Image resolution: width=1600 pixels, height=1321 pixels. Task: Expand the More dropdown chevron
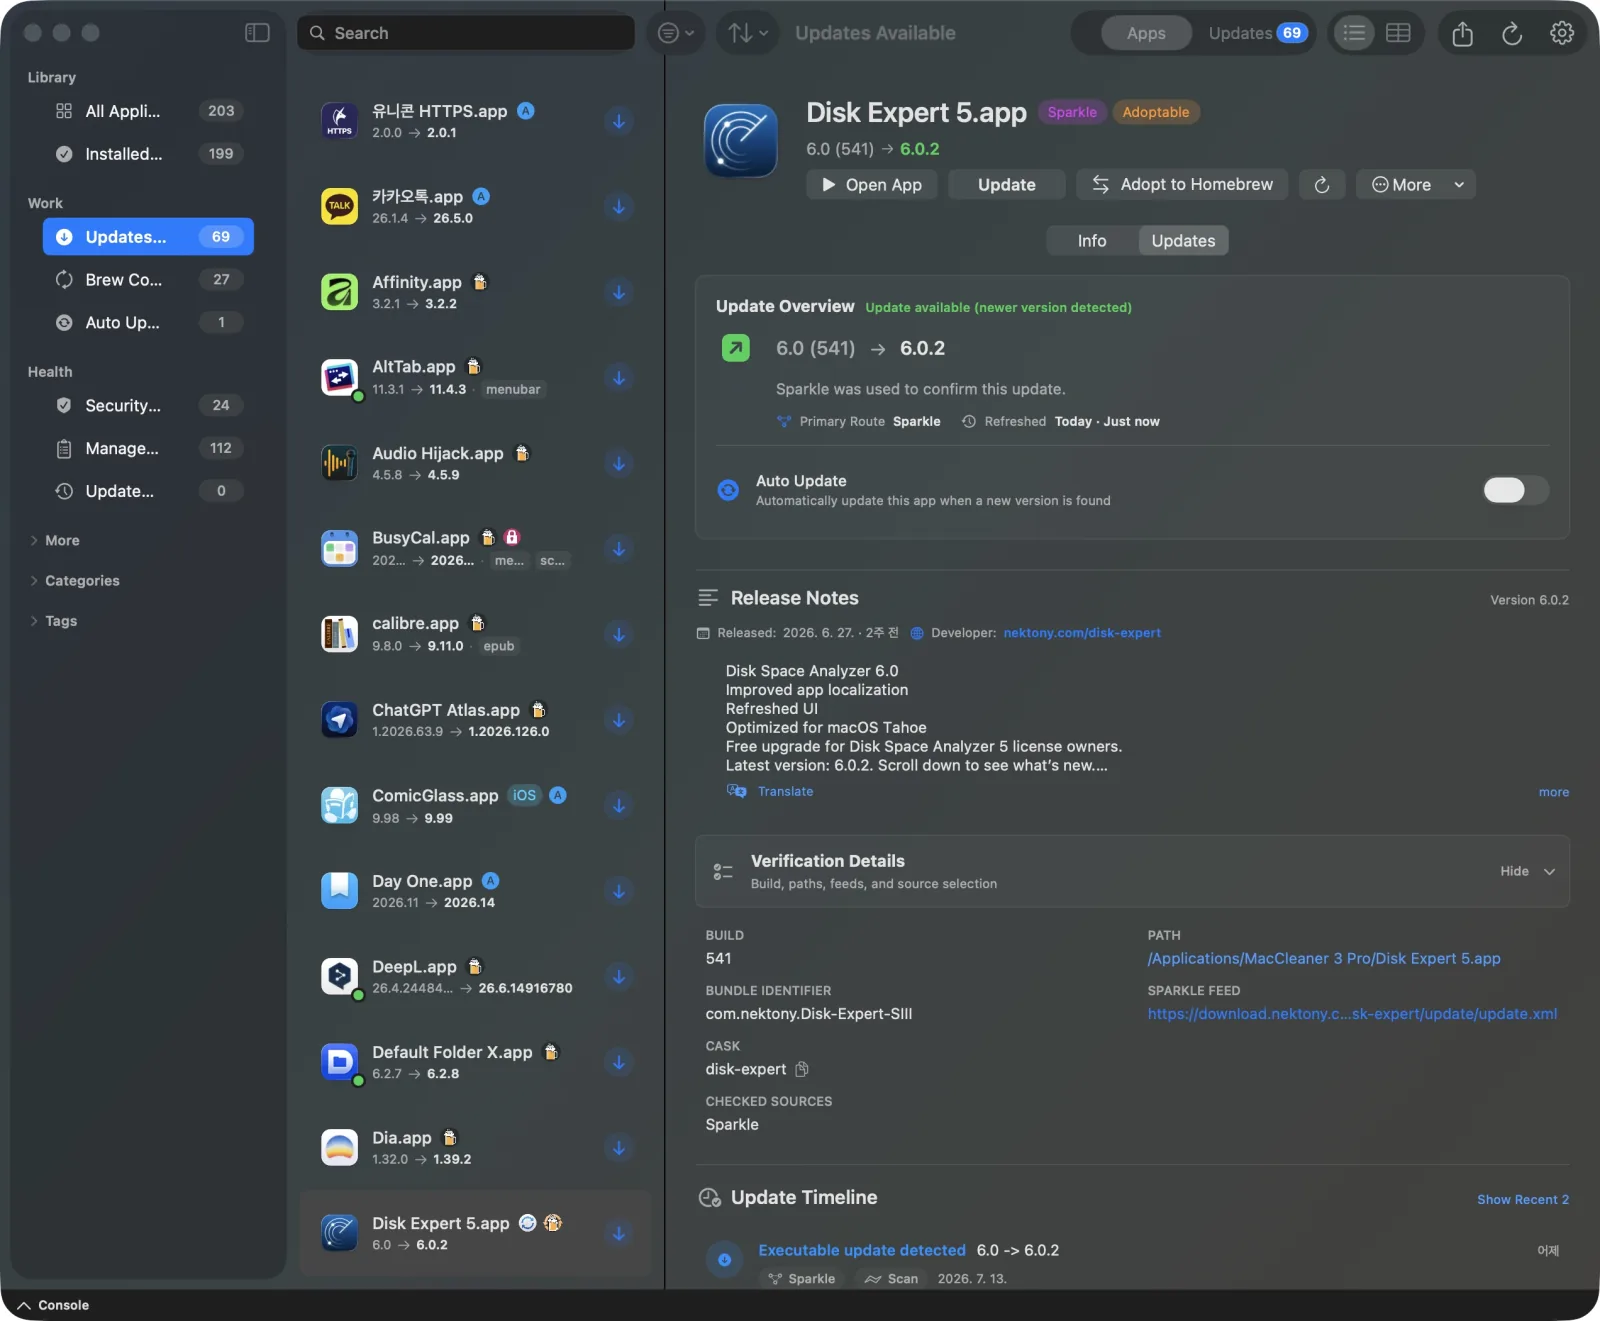[1459, 185]
